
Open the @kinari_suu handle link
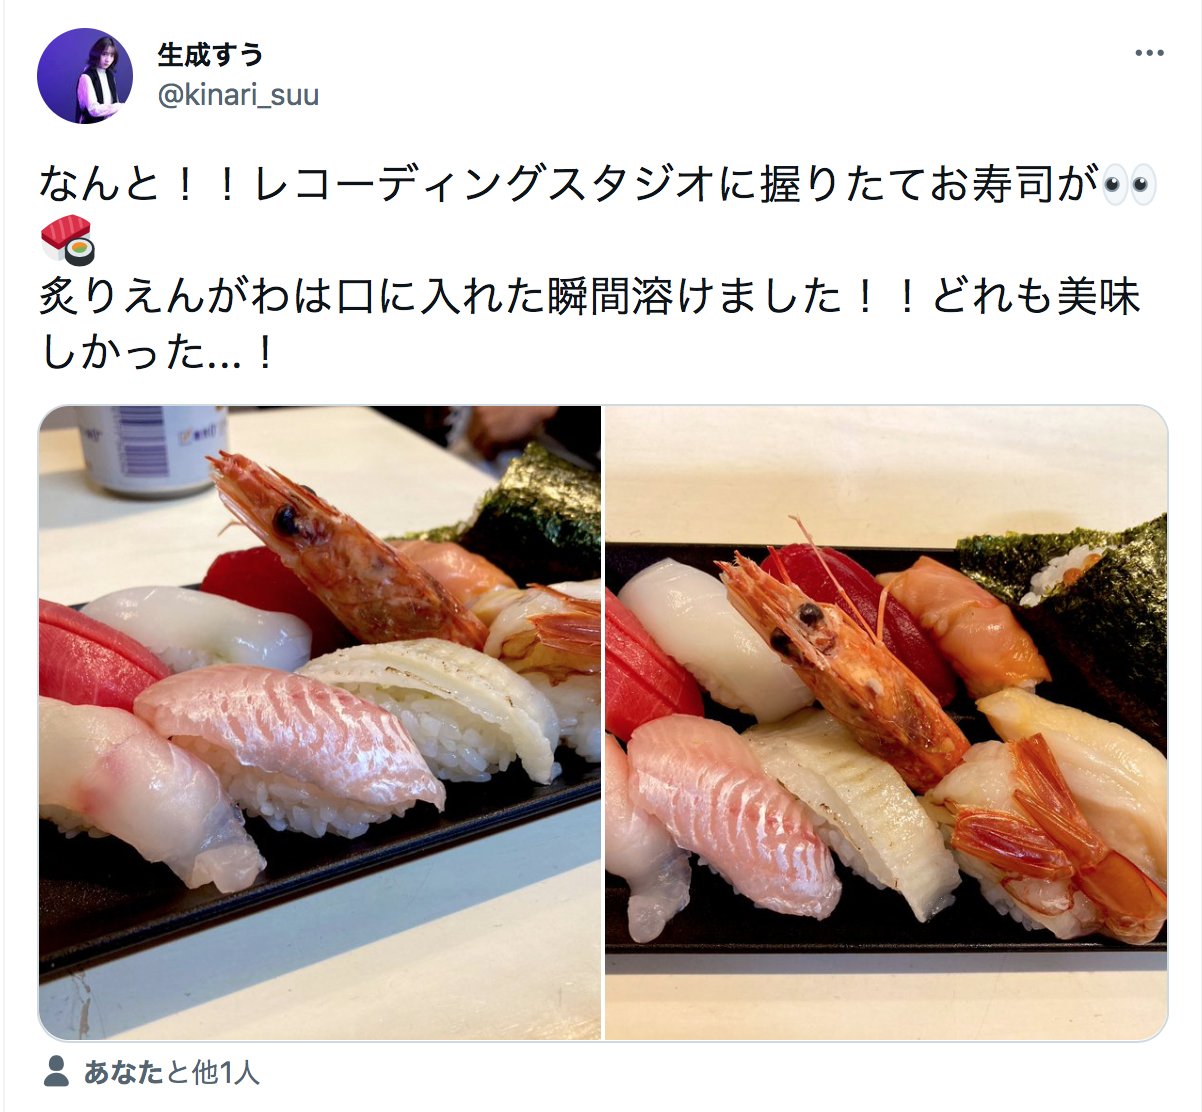(x=238, y=95)
